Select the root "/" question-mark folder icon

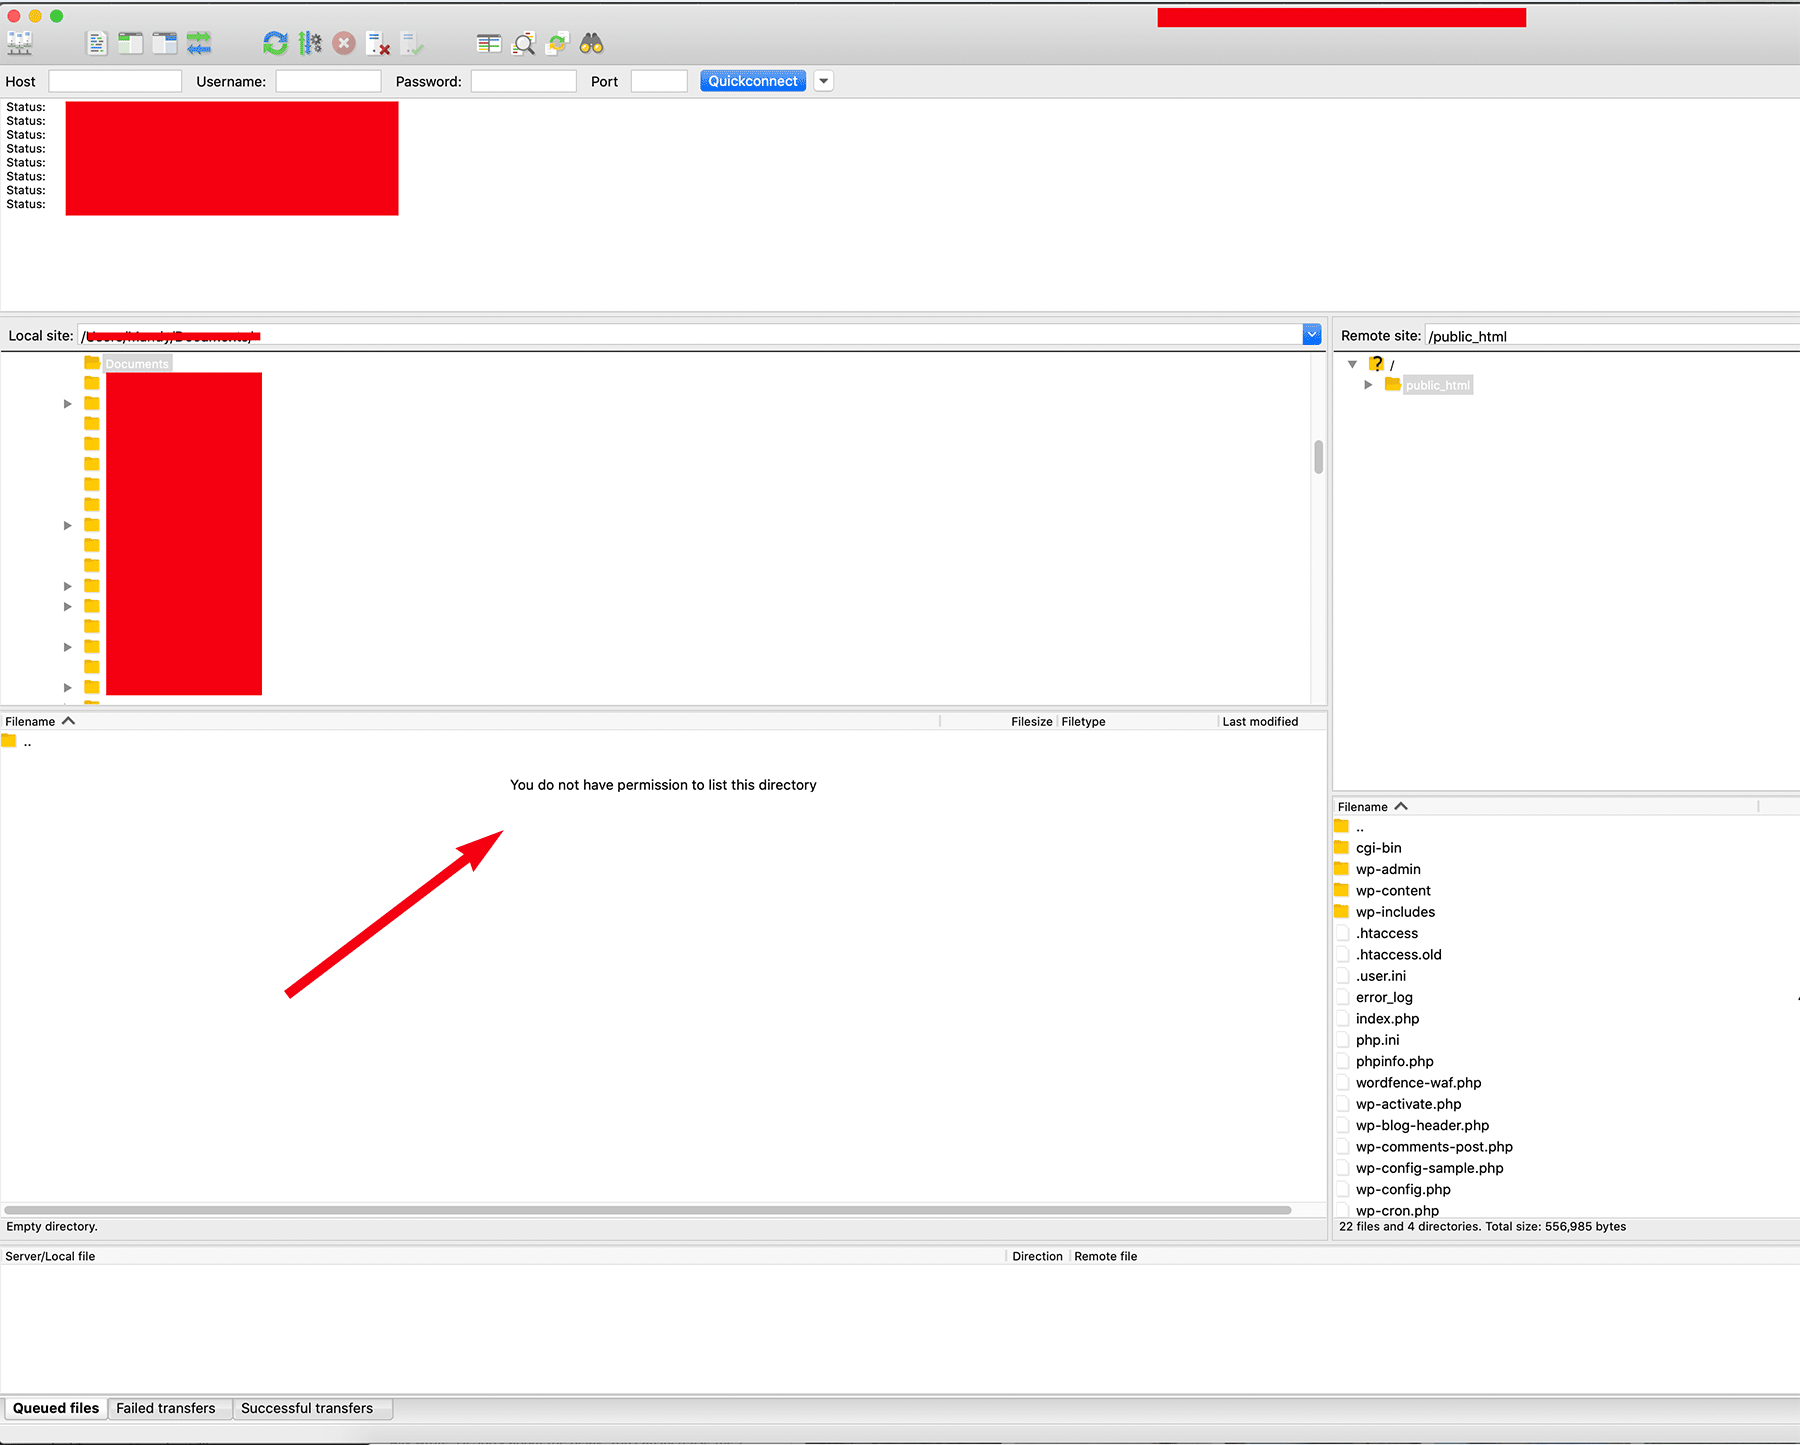pyautogui.click(x=1377, y=364)
